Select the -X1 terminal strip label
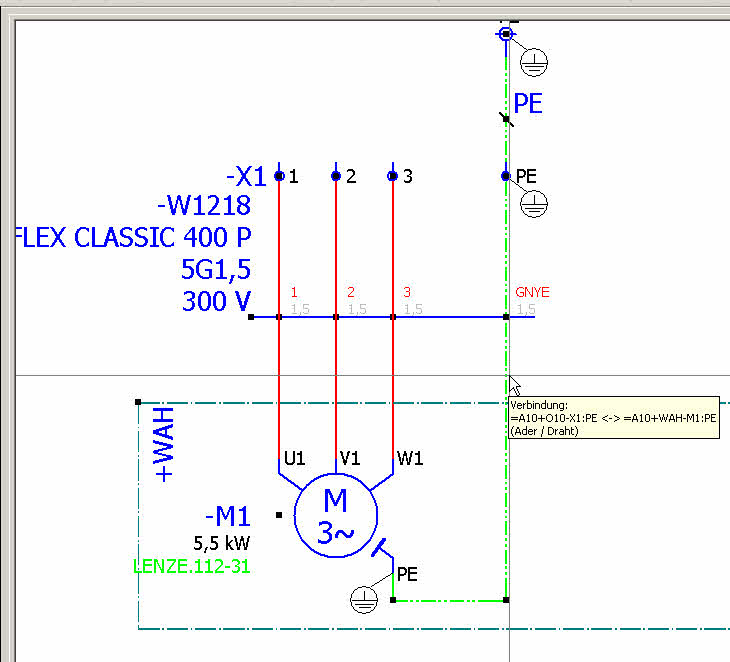Screen dimensions: 730x662 pos(246,177)
